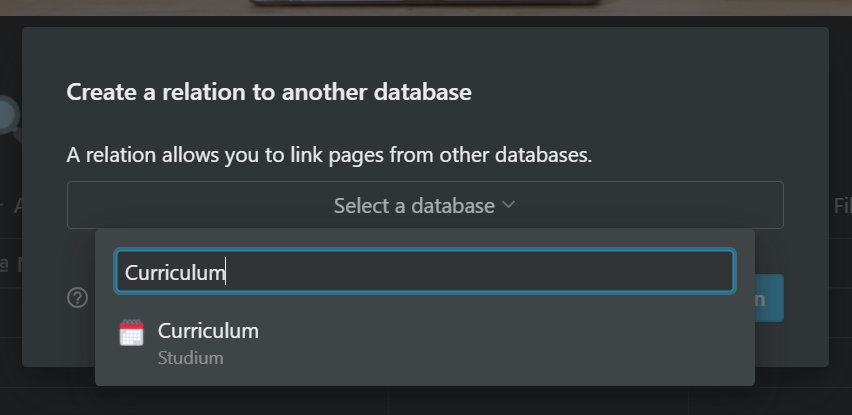This screenshot has width=852, height=415.
Task: Click the Create a relation heading
Action: [269, 92]
